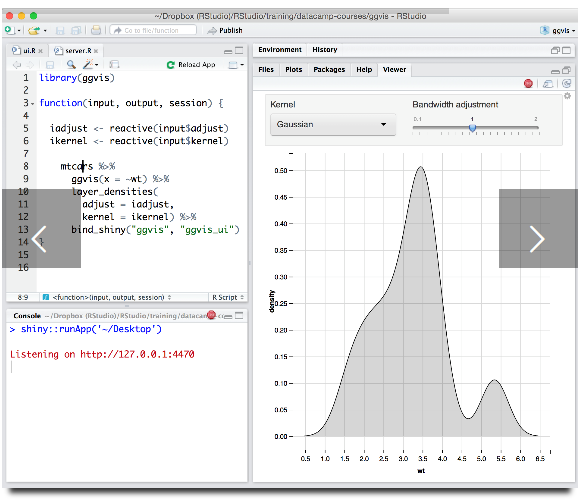Click the Save current document icon in main toolbar
The image size is (585, 501).
click(60, 31)
